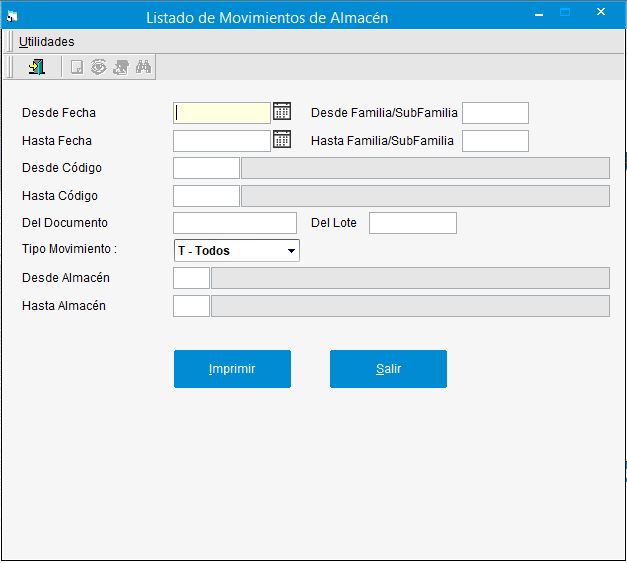
Task: Open calendar picker for Desde Fecha
Action: click(x=282, y=112)
